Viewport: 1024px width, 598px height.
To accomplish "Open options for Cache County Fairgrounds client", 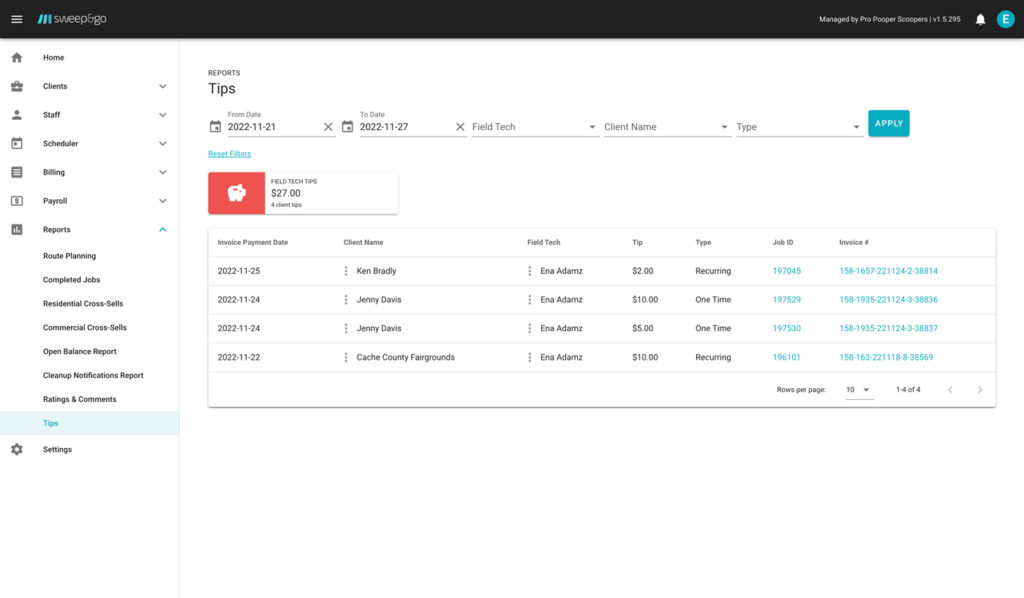I will click(346, 357).
